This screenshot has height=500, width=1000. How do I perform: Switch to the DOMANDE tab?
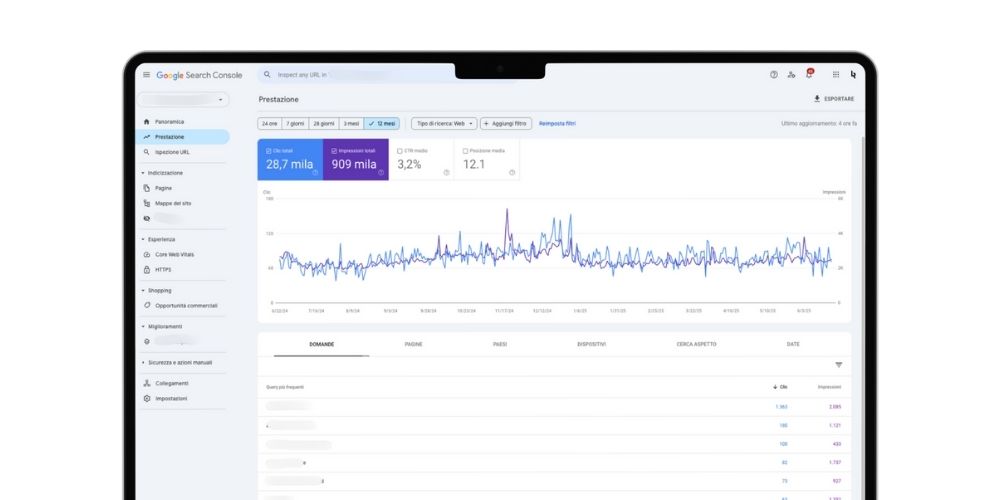tap(321, 344)
